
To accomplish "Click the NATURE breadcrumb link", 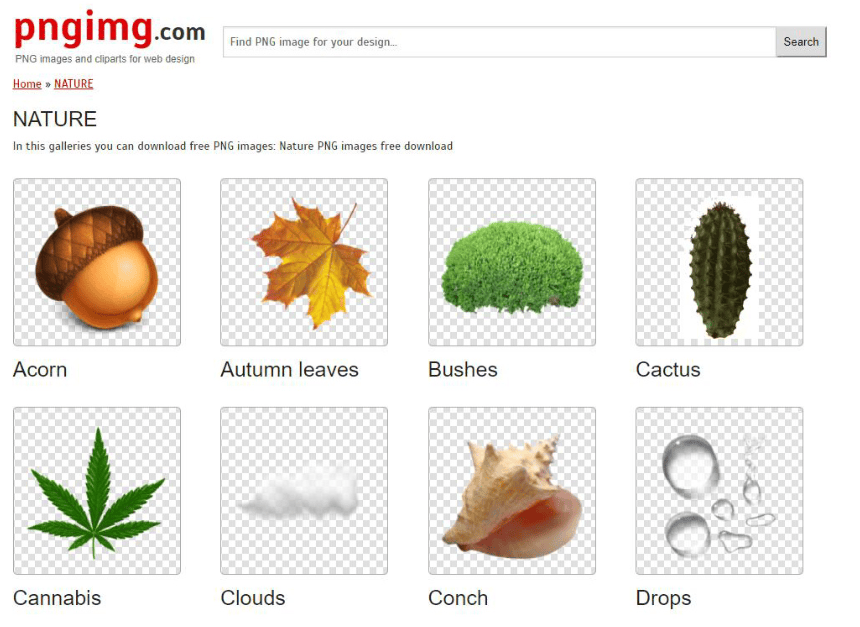I will (x=73, y=84).
